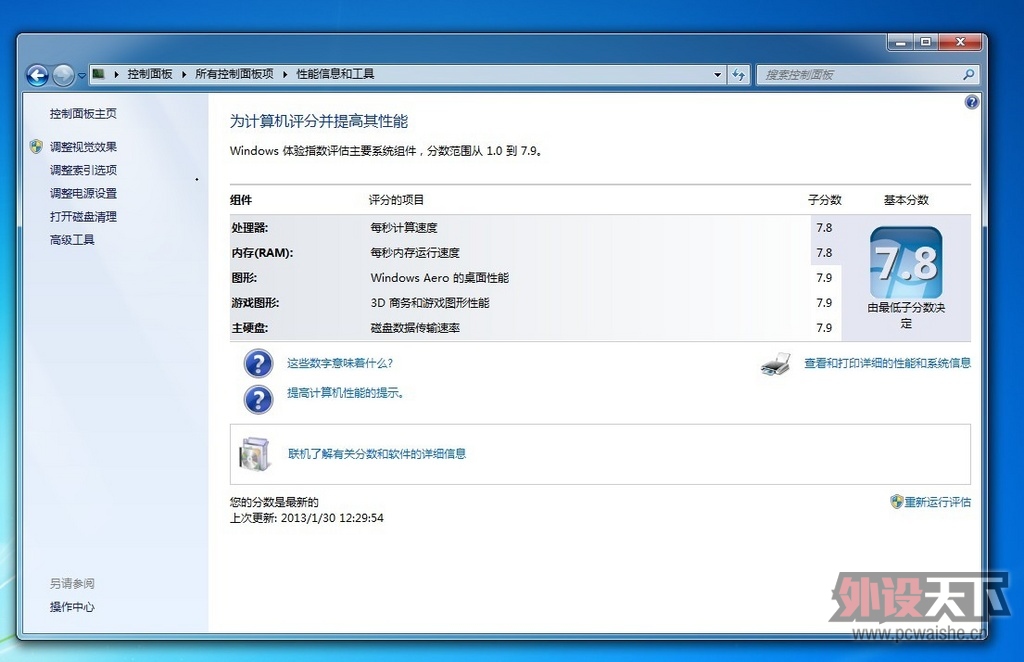This screenshot has height=662, width=1024.
Task: Click the software box icon beside 联机了解
Action: click(x=255, y=454)
